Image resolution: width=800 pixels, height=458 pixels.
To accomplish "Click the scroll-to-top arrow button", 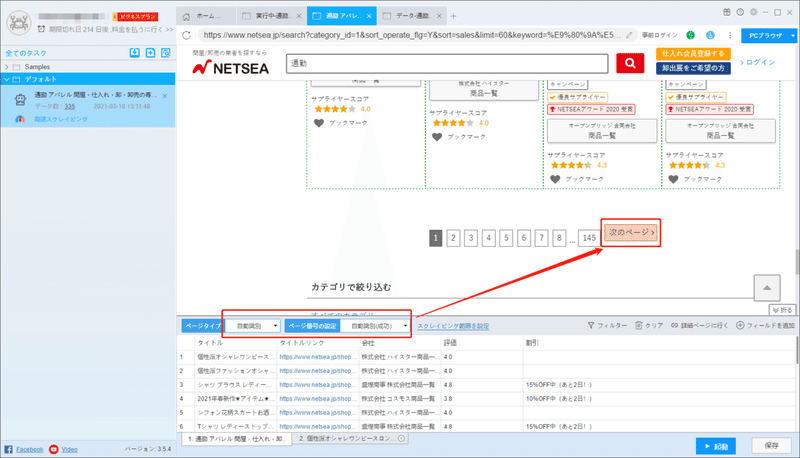I will 767,288.
